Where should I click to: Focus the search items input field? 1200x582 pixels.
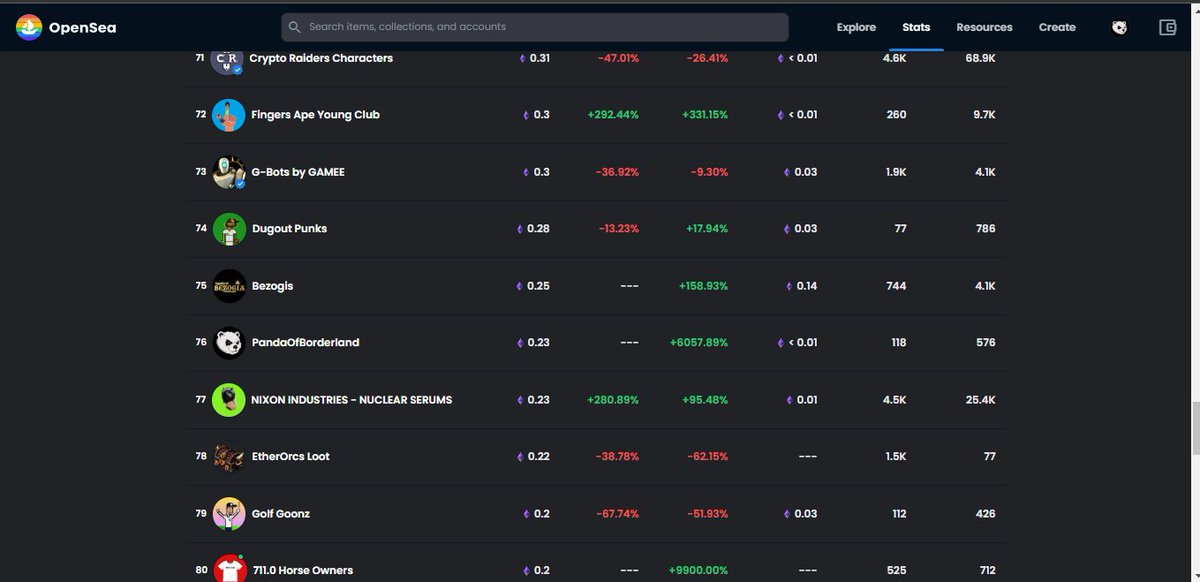click(x=535, y=27)
